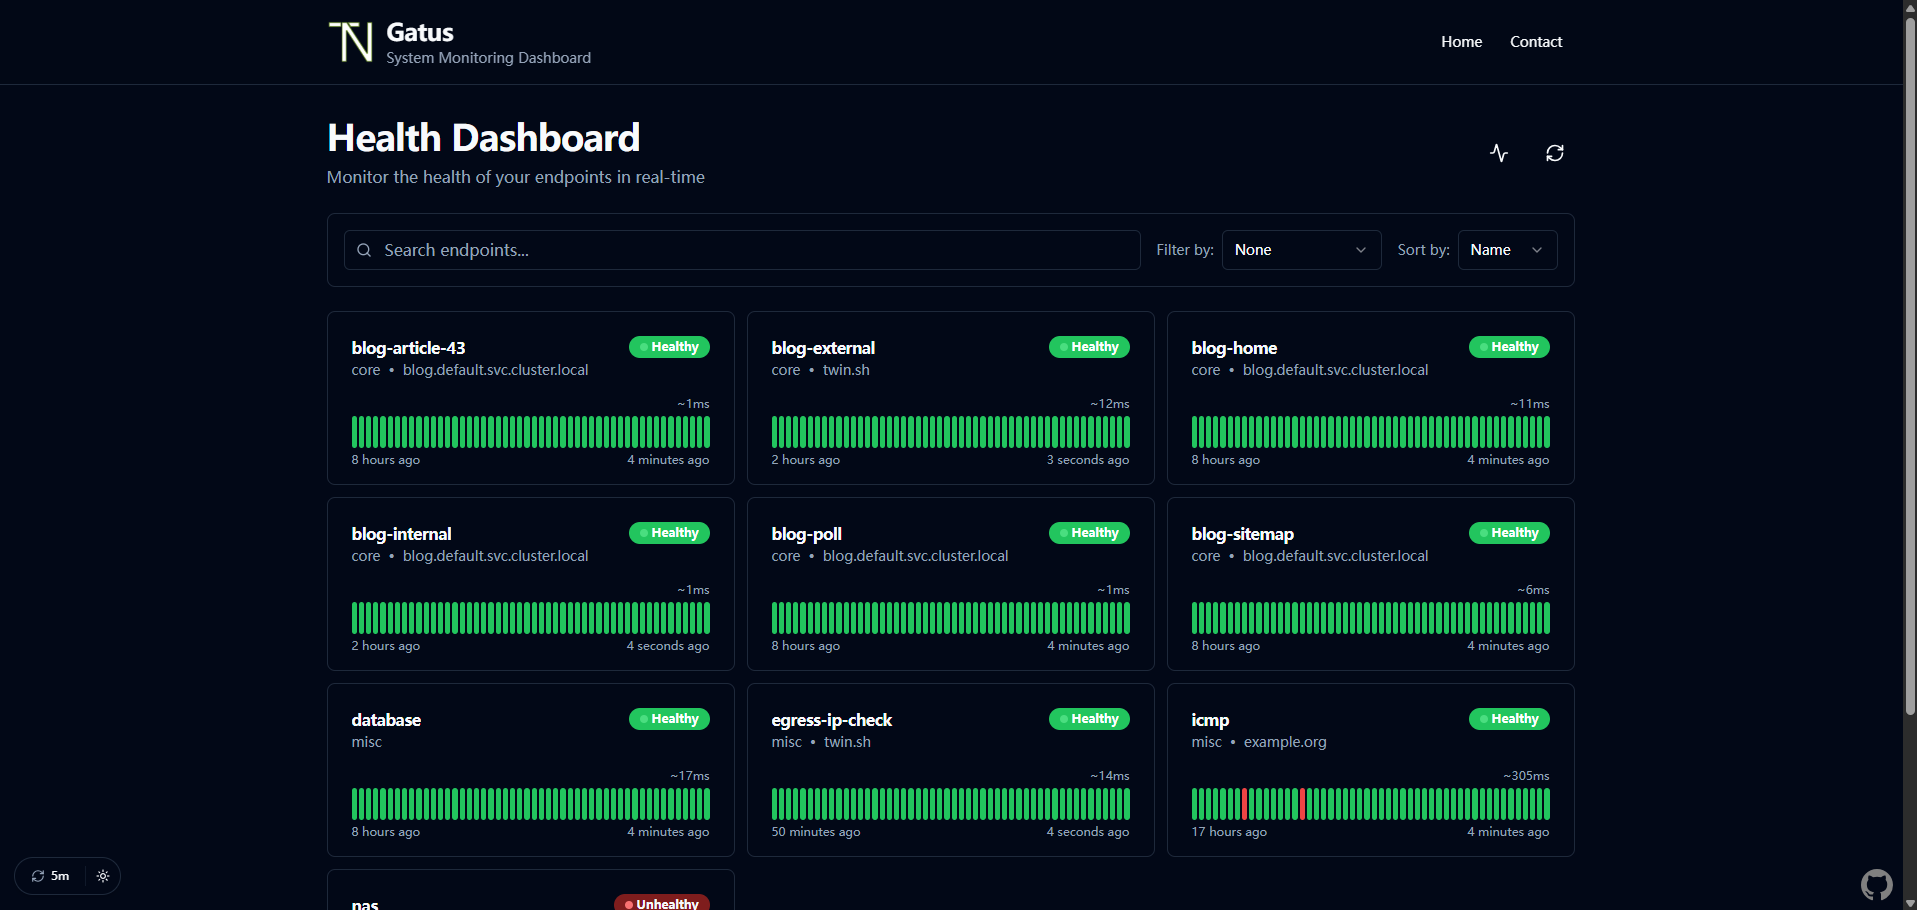Open the blog-article-43 endpoint

(x=408, y=348)
